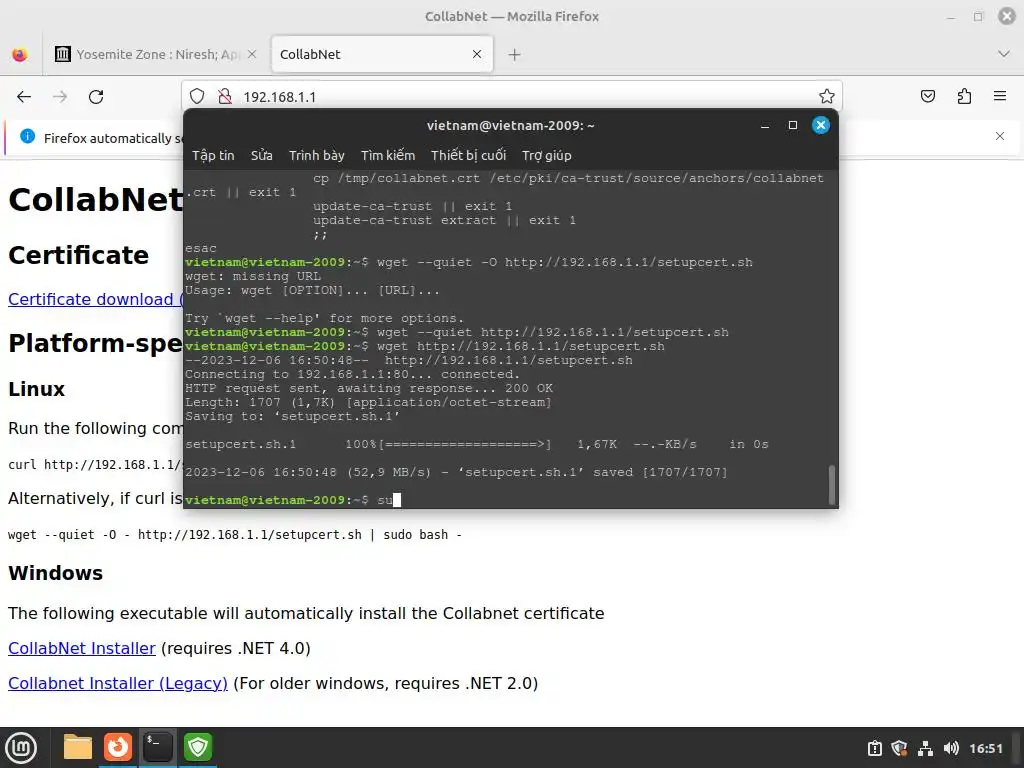The height and width of the screenshot is (768, 1024).
Task: Open the tracking protection shield icon
Action: (x=197, y=97)
